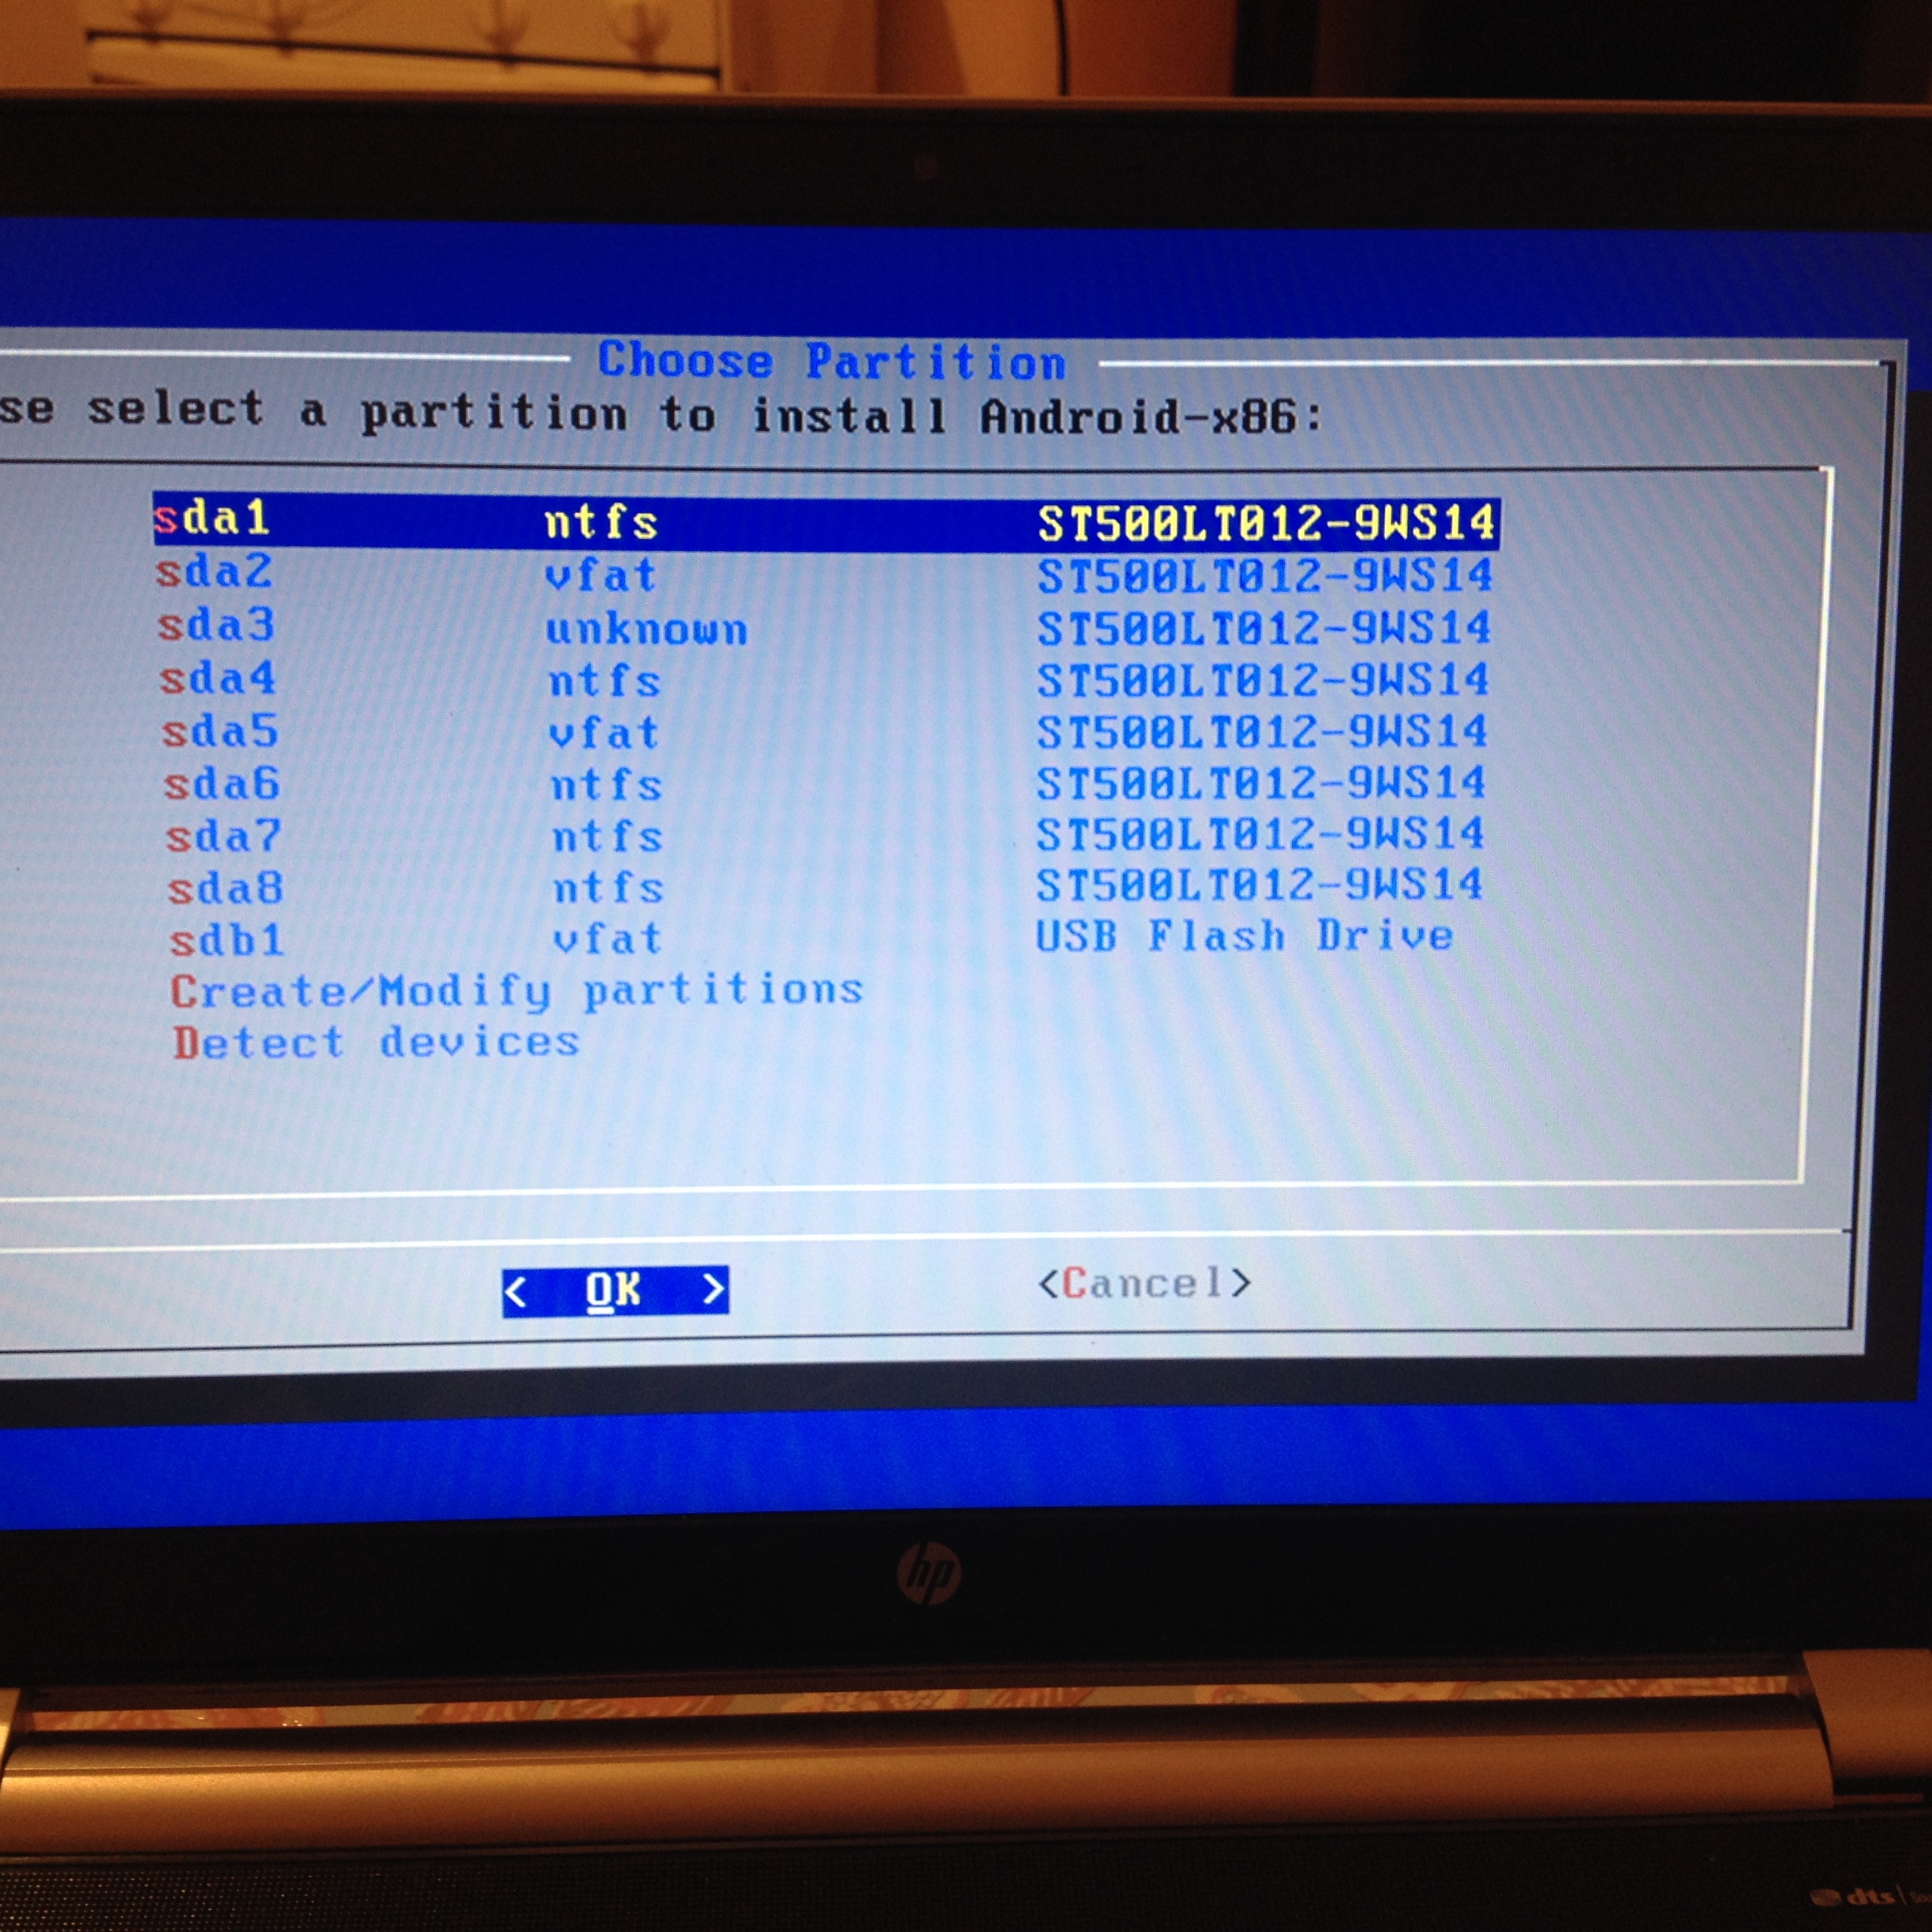Open Create/Modify partitions option
The image size is (1932, 1932).
click(x=516, y=991)
